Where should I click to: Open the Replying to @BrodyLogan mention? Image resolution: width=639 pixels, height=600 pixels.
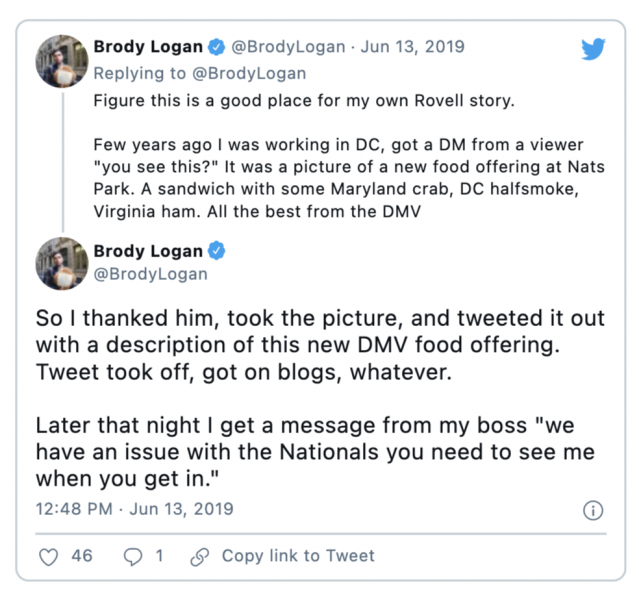249,73
